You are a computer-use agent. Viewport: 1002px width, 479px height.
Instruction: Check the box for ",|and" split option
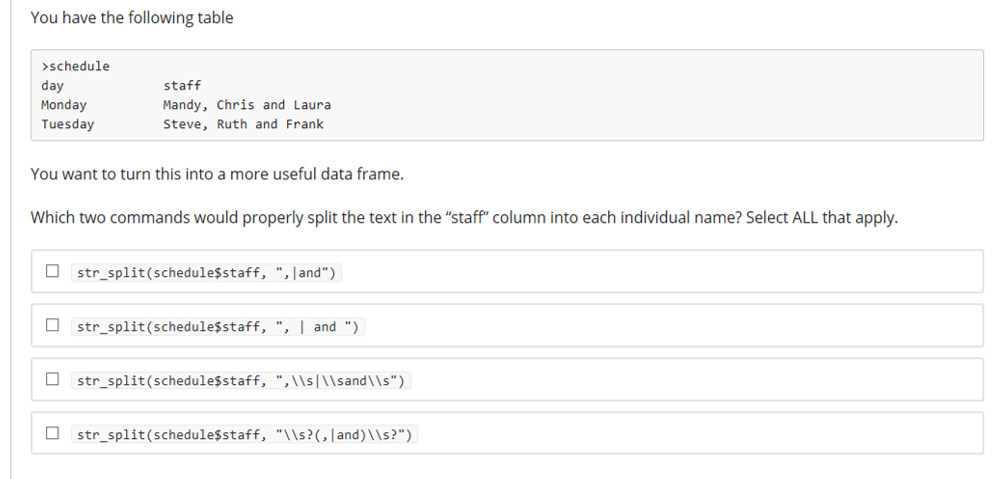(52, 272)
